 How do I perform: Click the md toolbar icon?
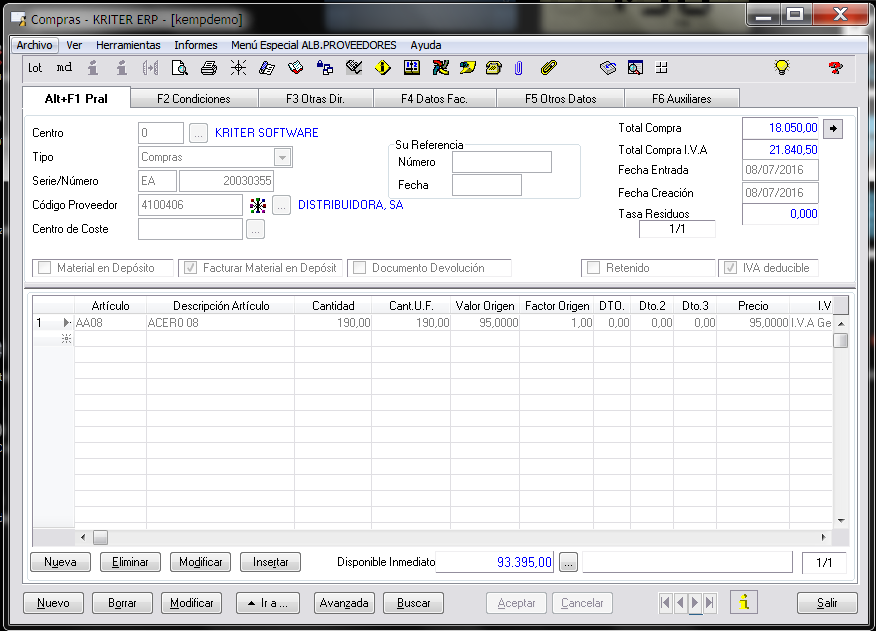coord(64,68)
